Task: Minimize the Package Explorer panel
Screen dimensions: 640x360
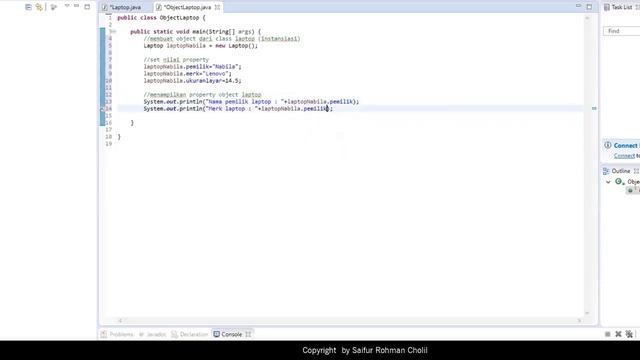Action: (76, 6)
